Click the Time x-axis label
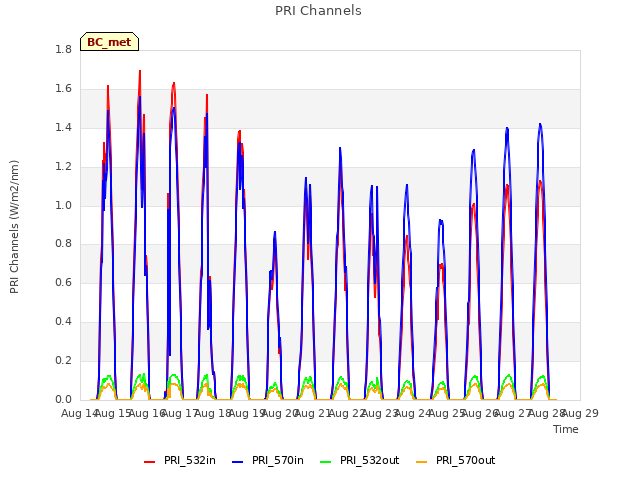 point(566,429)
